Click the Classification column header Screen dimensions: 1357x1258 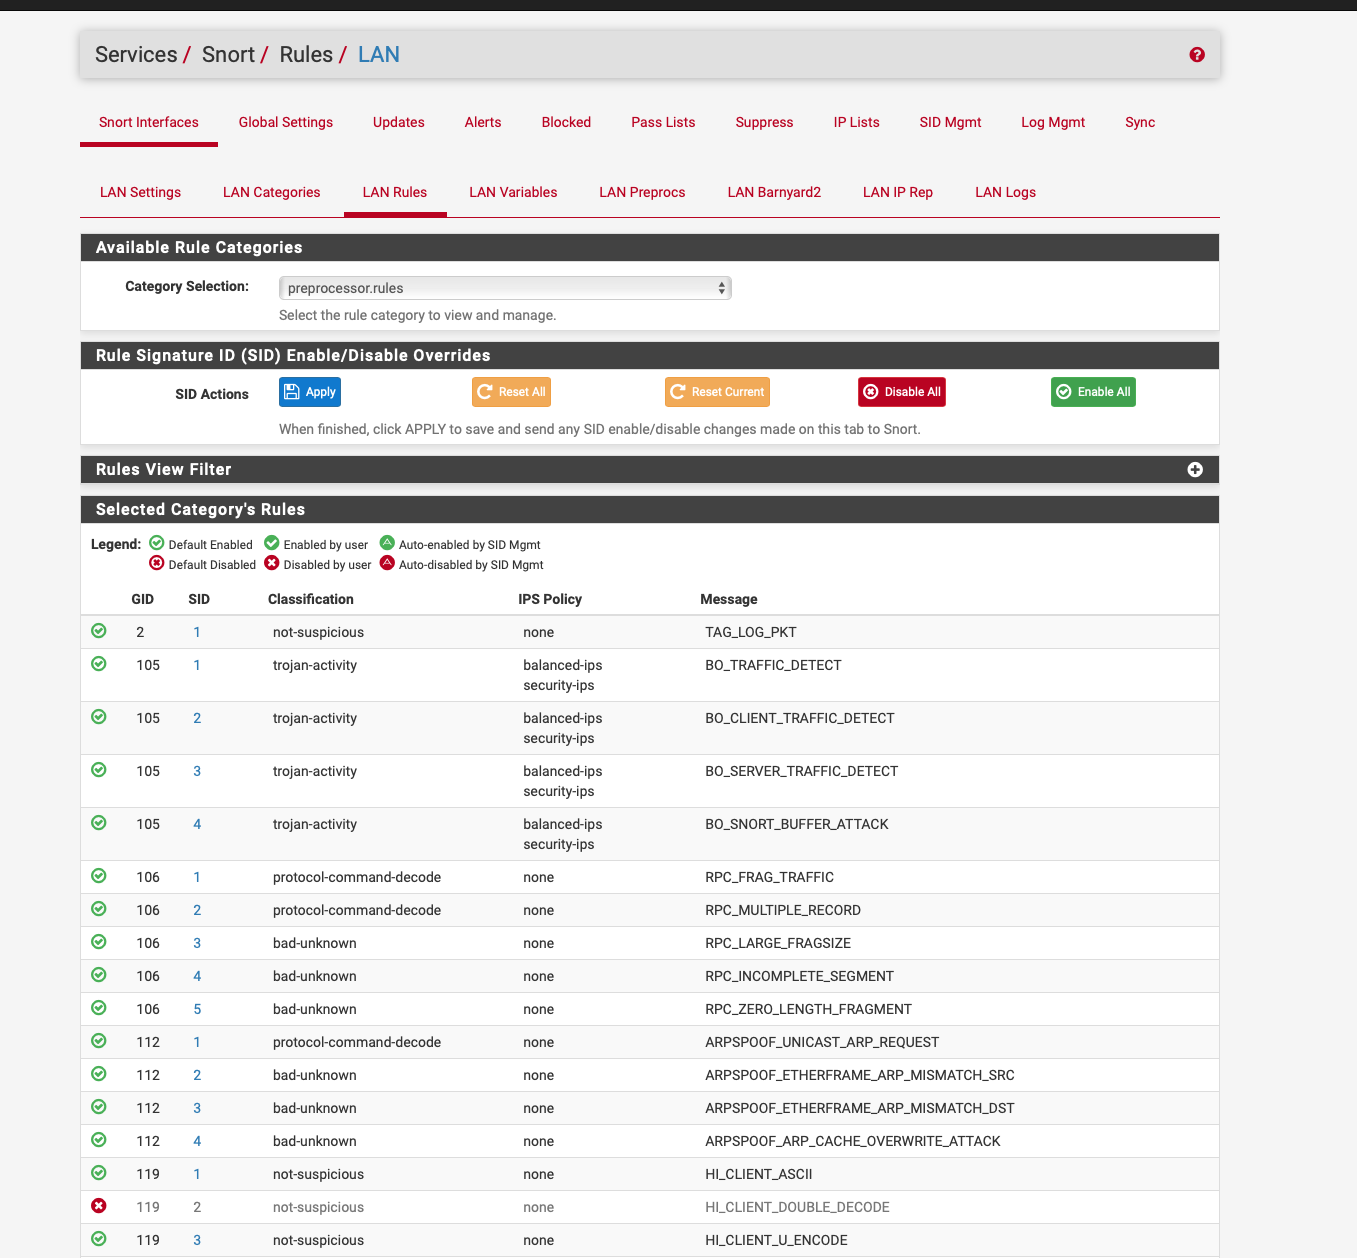click(x=311, y=599)
